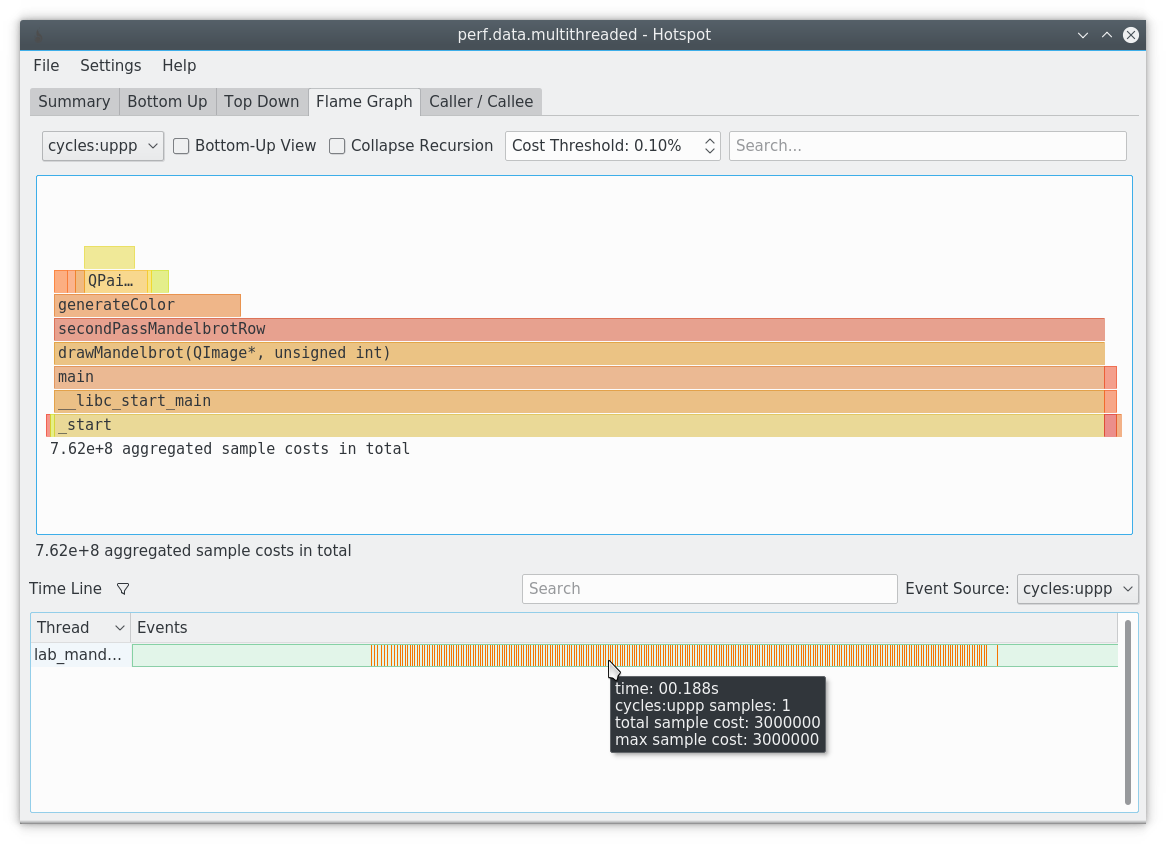Open the timeline filter funnel icon
The width and height of the screenshot is (1166, 844).
click(123, 589)
